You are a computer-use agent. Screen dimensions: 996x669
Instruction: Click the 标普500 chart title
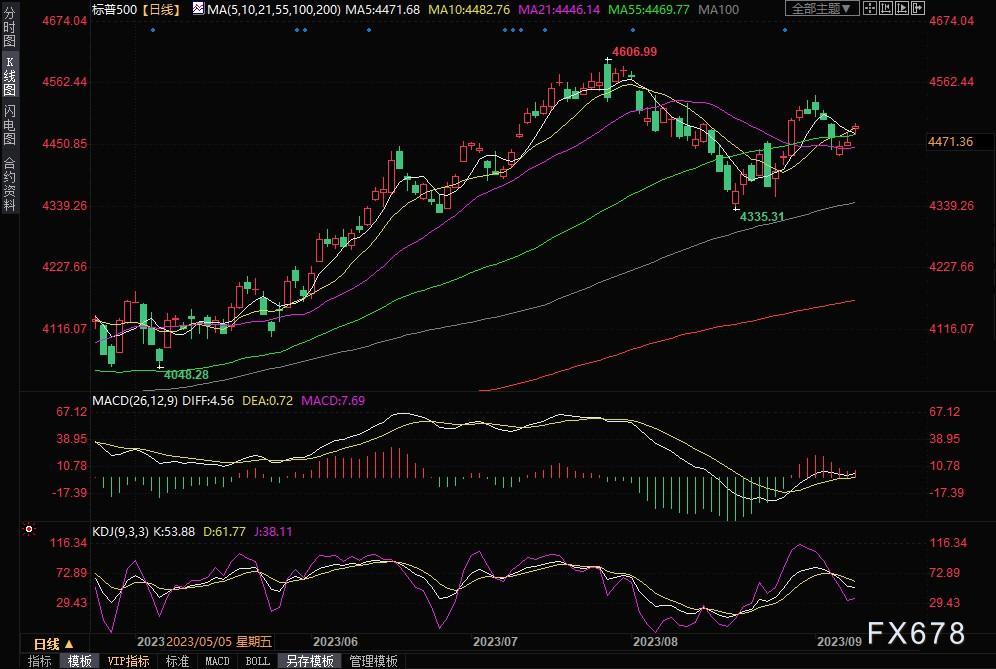(114, 10)
